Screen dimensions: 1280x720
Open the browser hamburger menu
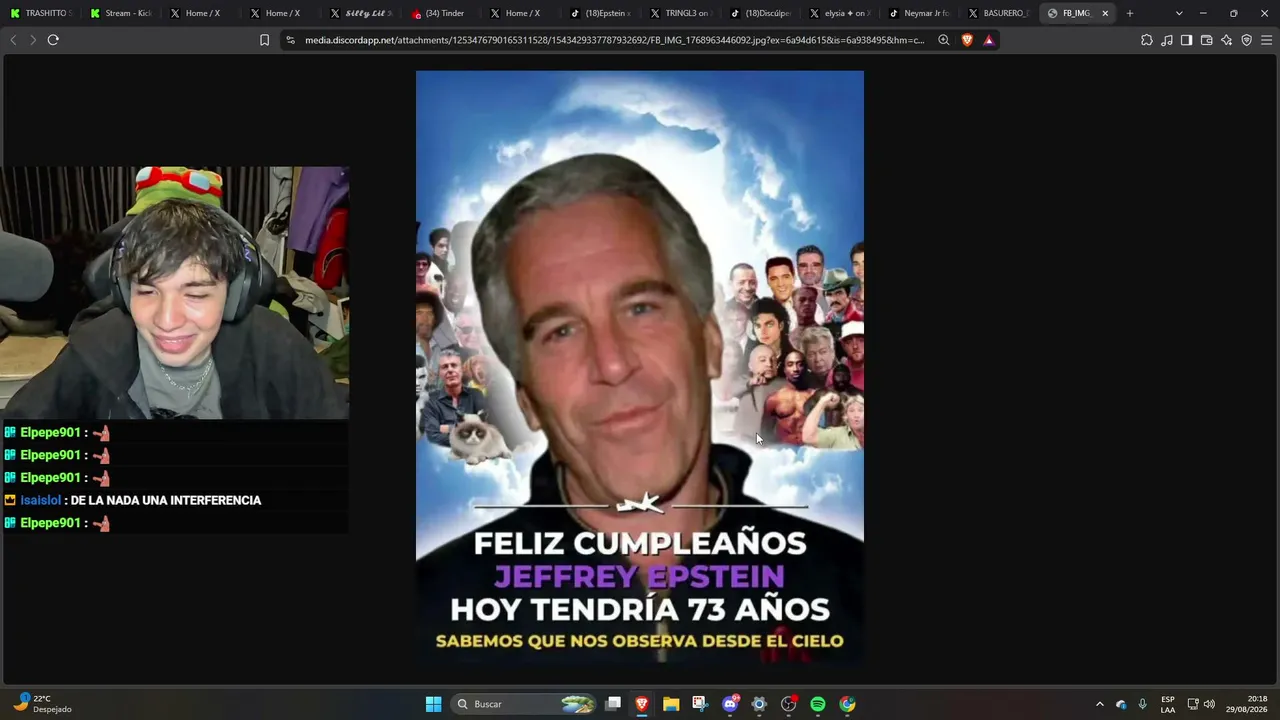tap(1266, 40)
